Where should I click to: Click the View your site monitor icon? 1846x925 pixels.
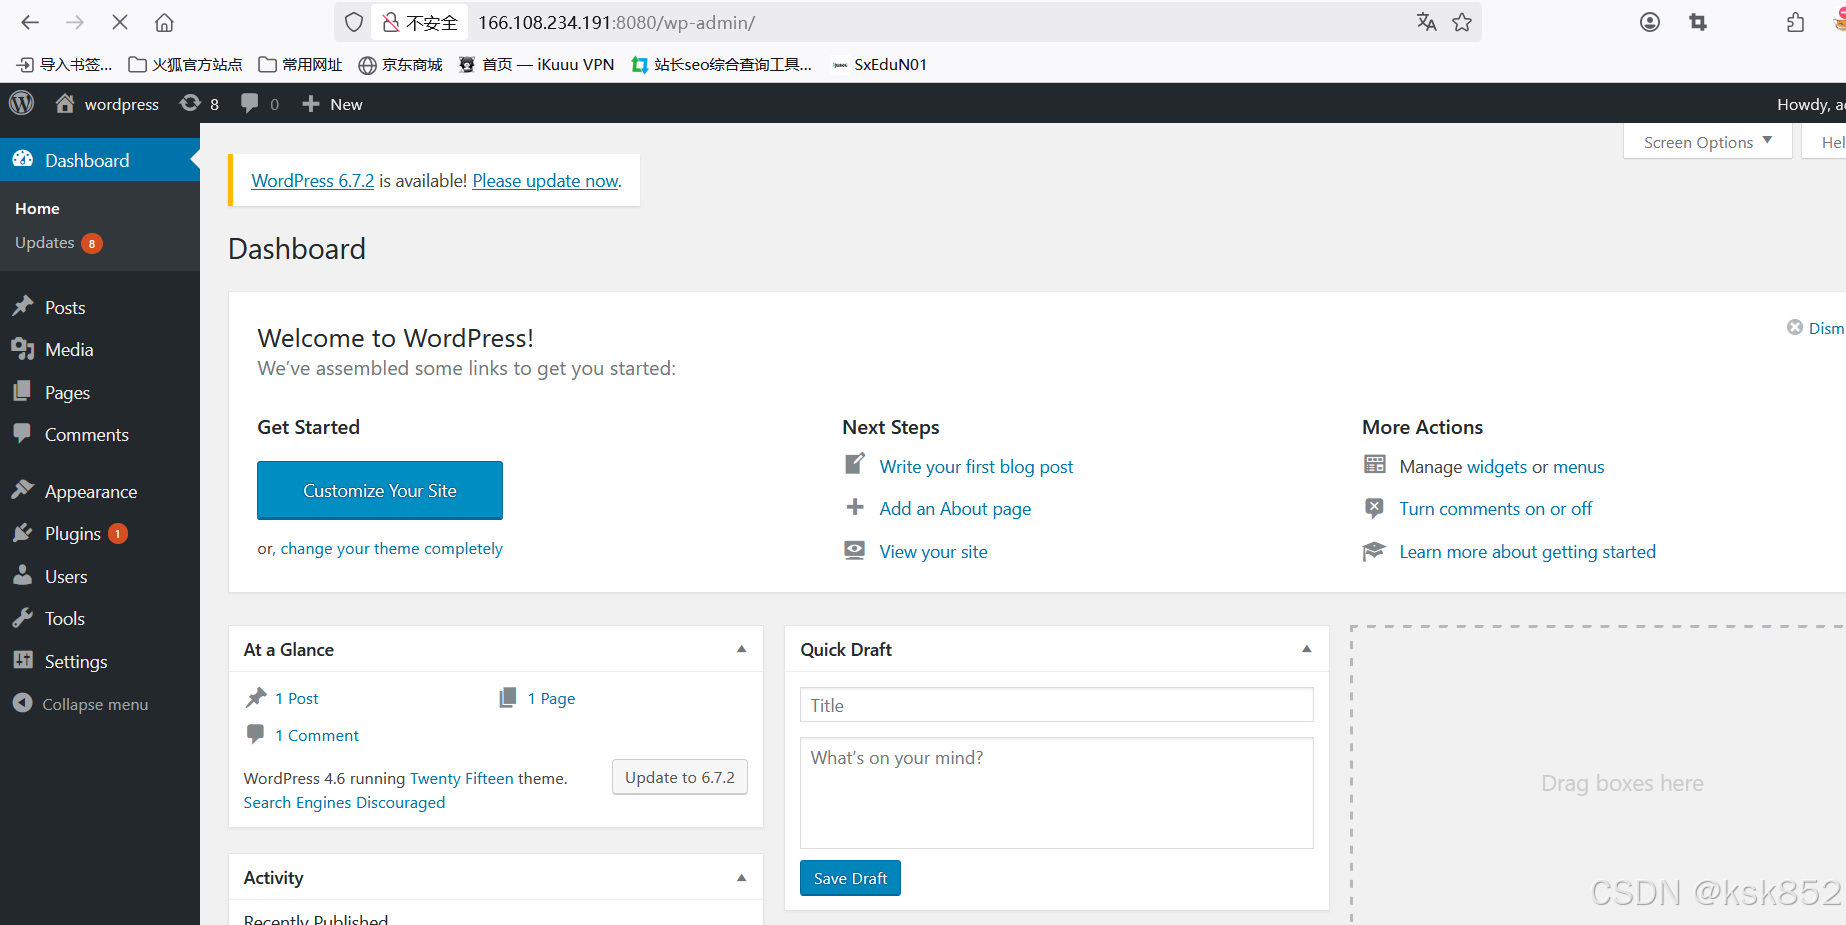(x=855, y=550)
